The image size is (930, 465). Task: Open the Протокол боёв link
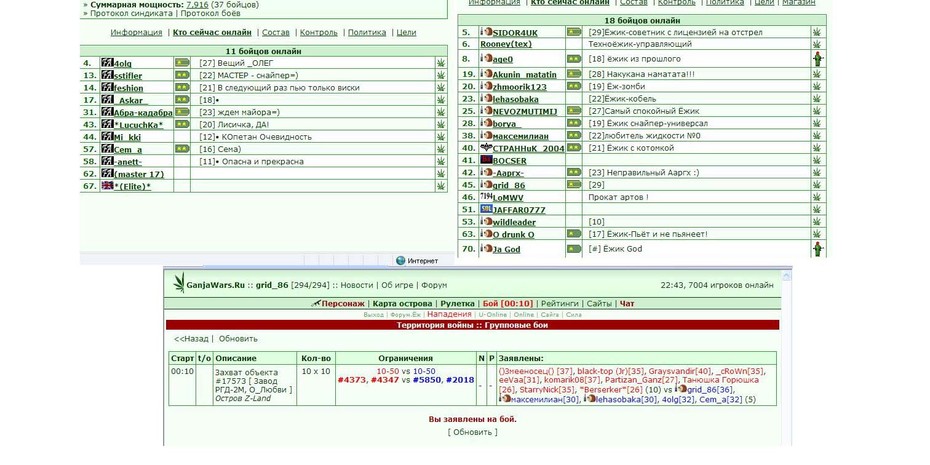pos(213,13)
